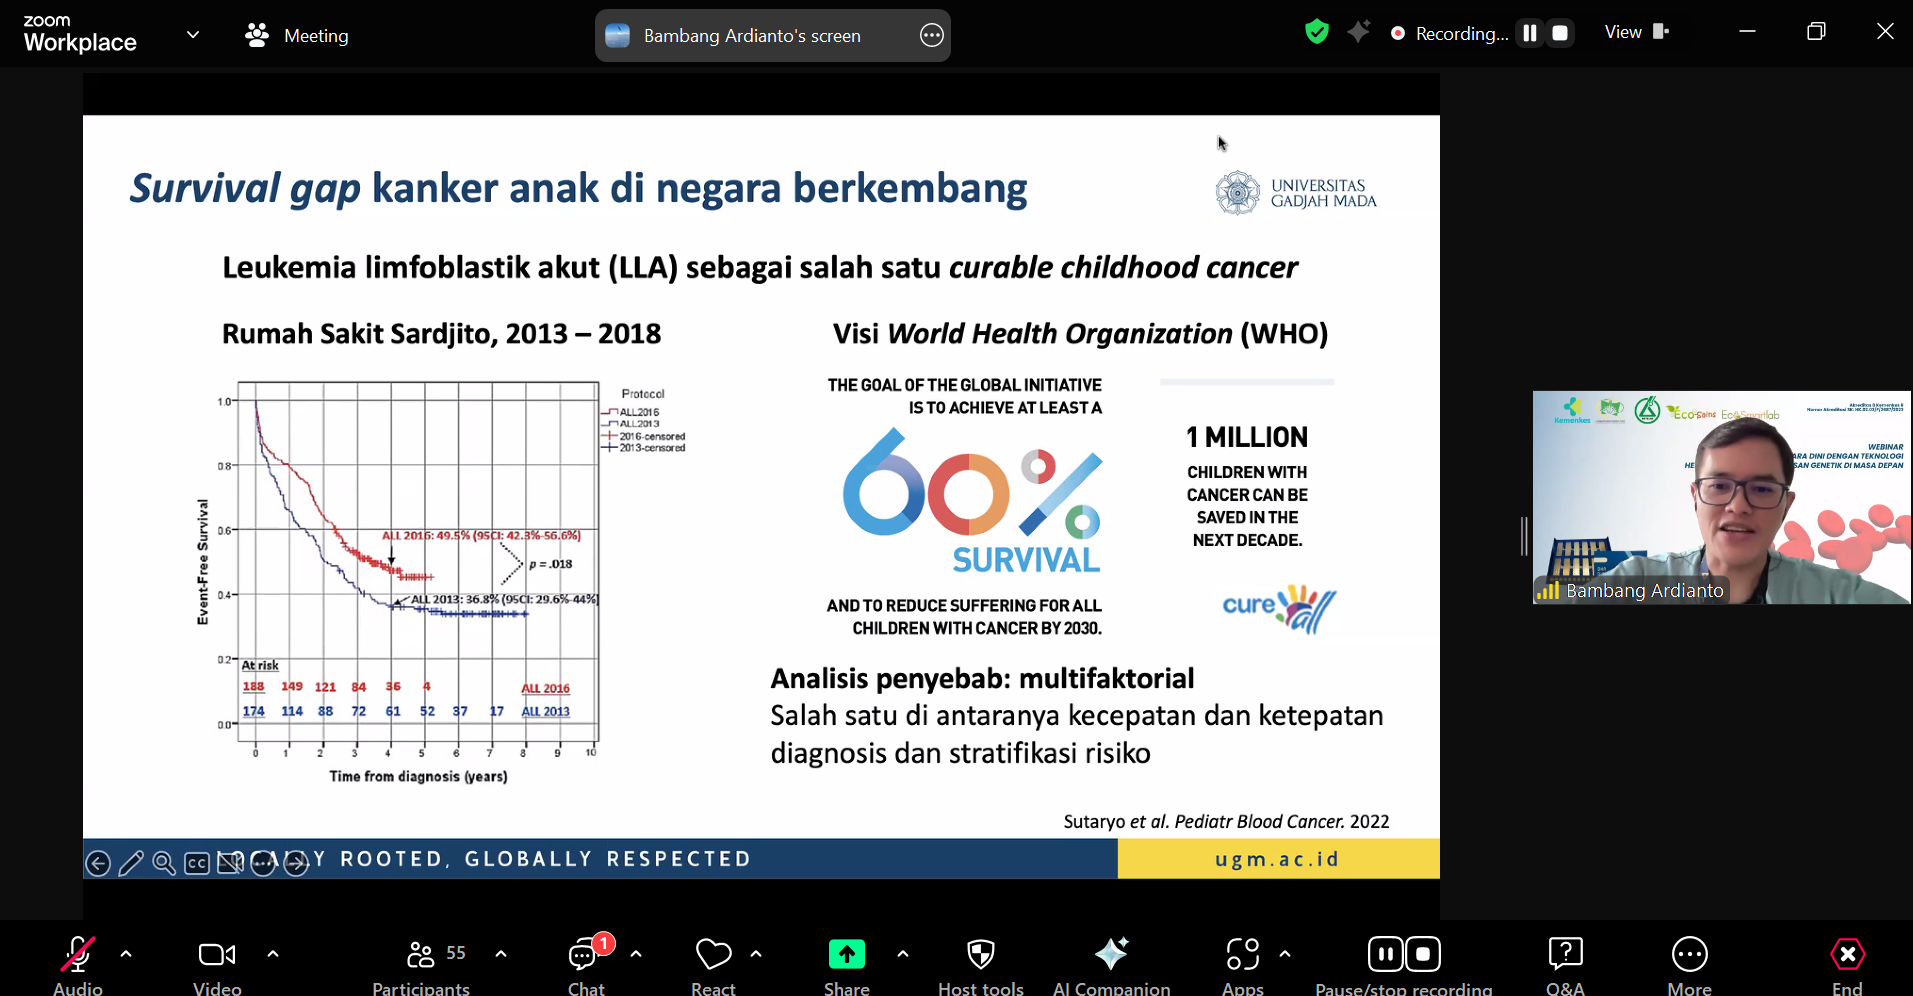Open the Meeting tab

(297, 36)
